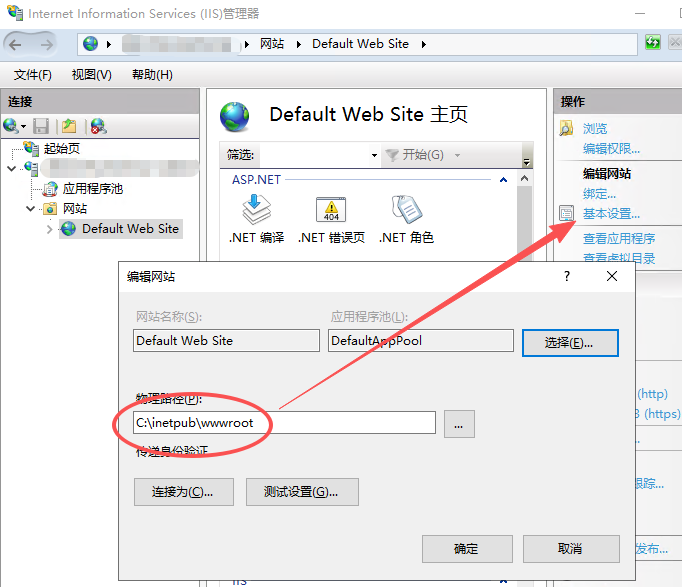Click the globe icon in address bar
The width and height of the screenshot is (682, 587).
(x=90, y=43)
